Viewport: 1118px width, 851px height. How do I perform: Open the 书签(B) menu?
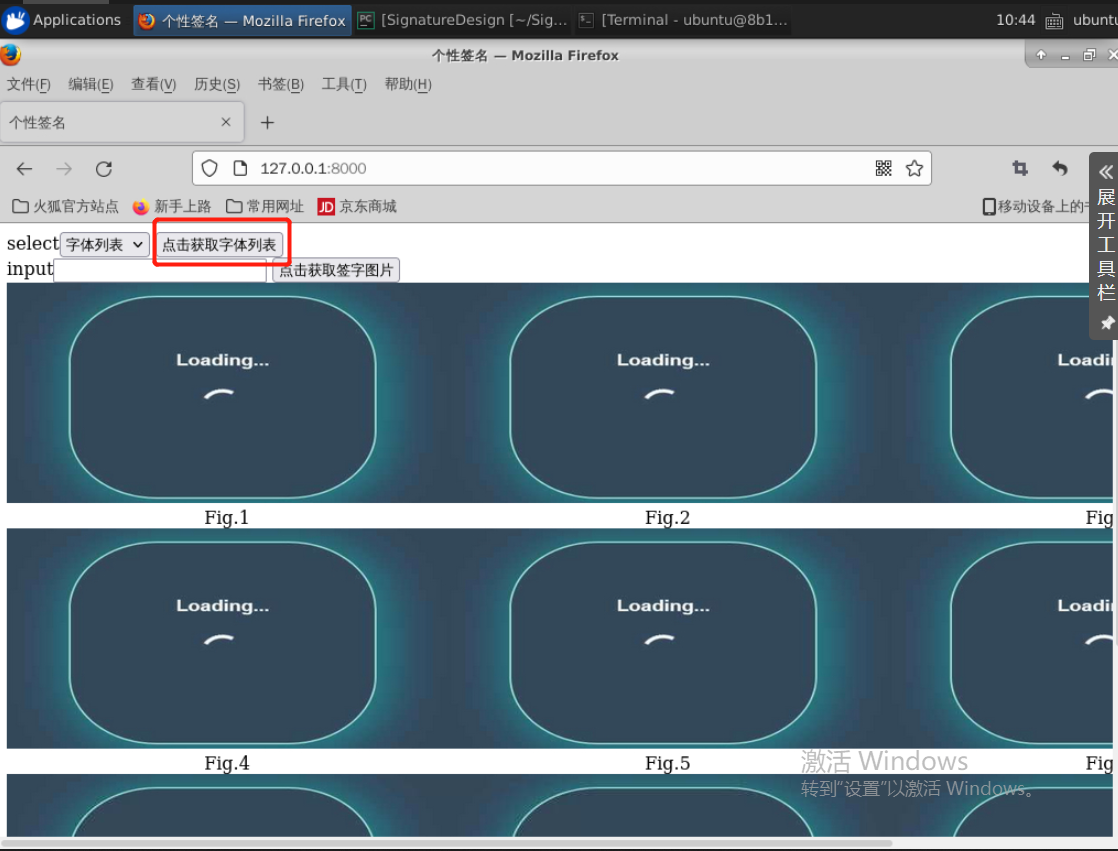tap(280, 85)
